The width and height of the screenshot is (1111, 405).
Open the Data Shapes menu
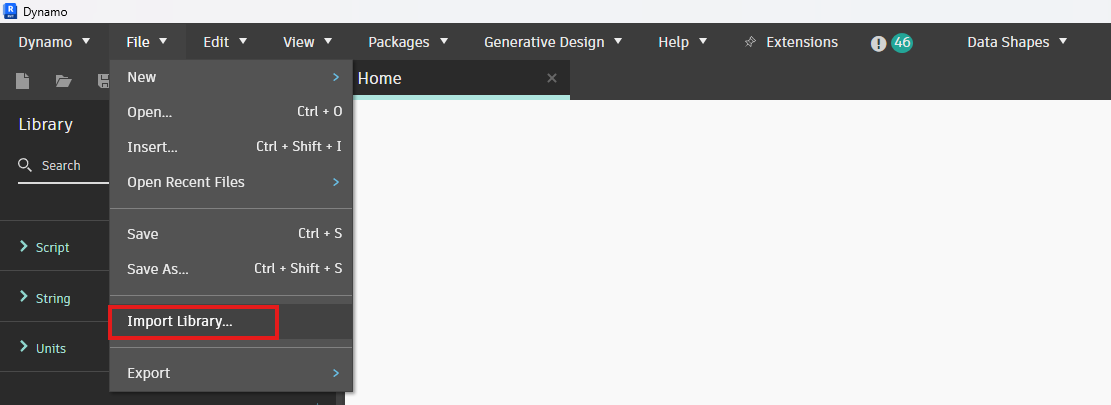(1017, 42)
